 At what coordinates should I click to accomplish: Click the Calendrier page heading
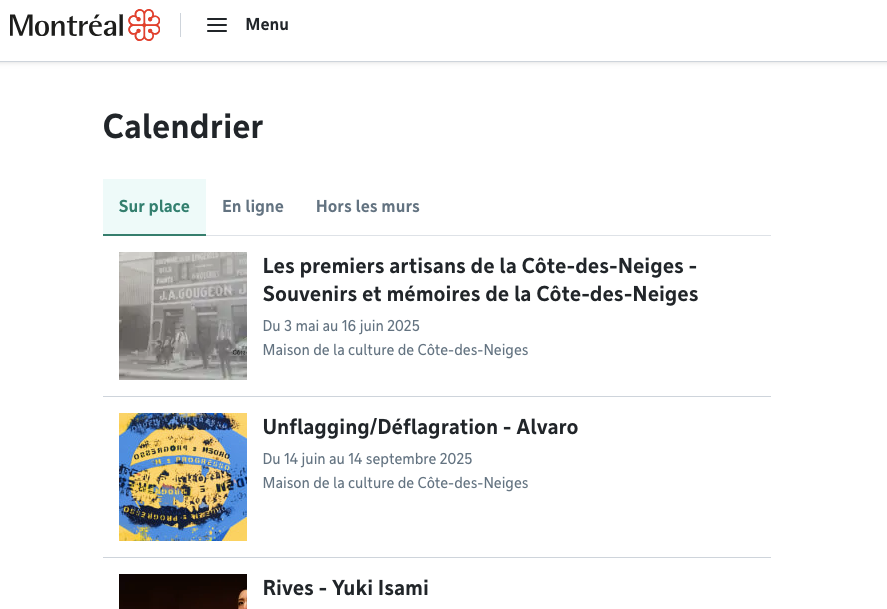coord(183,127)
